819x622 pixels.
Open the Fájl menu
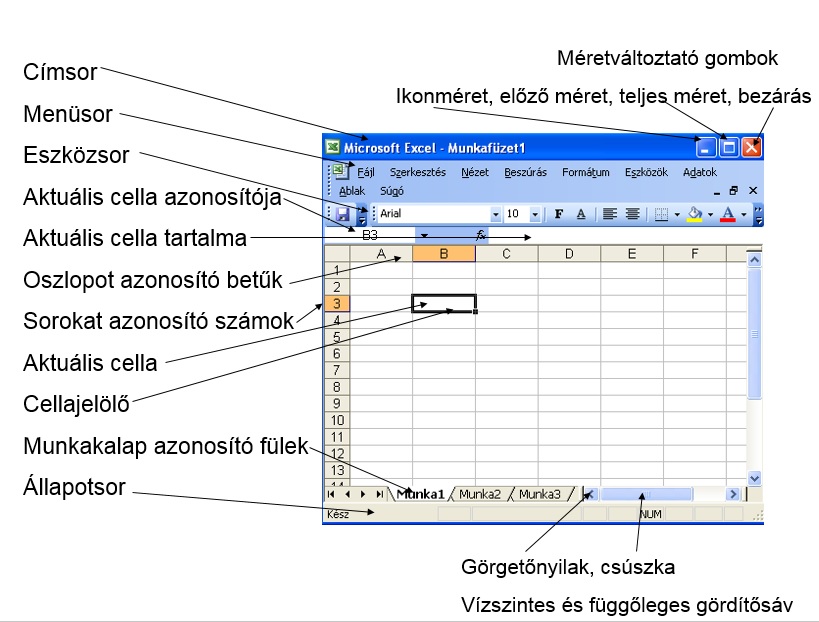tap(366, 172)
